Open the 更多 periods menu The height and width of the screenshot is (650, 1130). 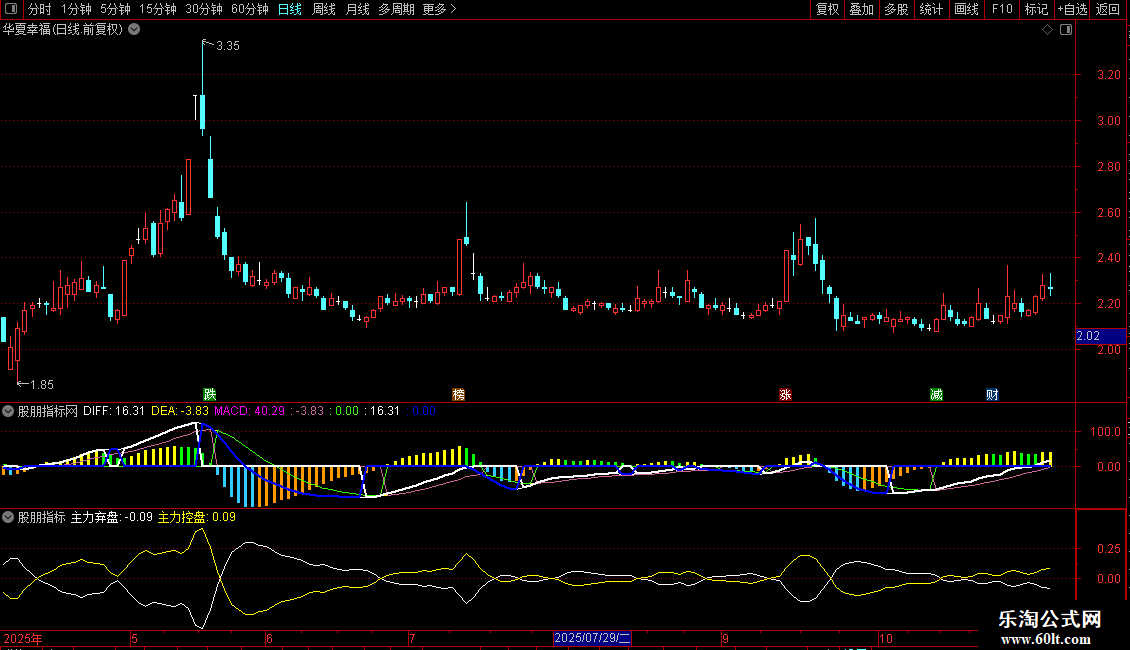(x=439, y=9)
